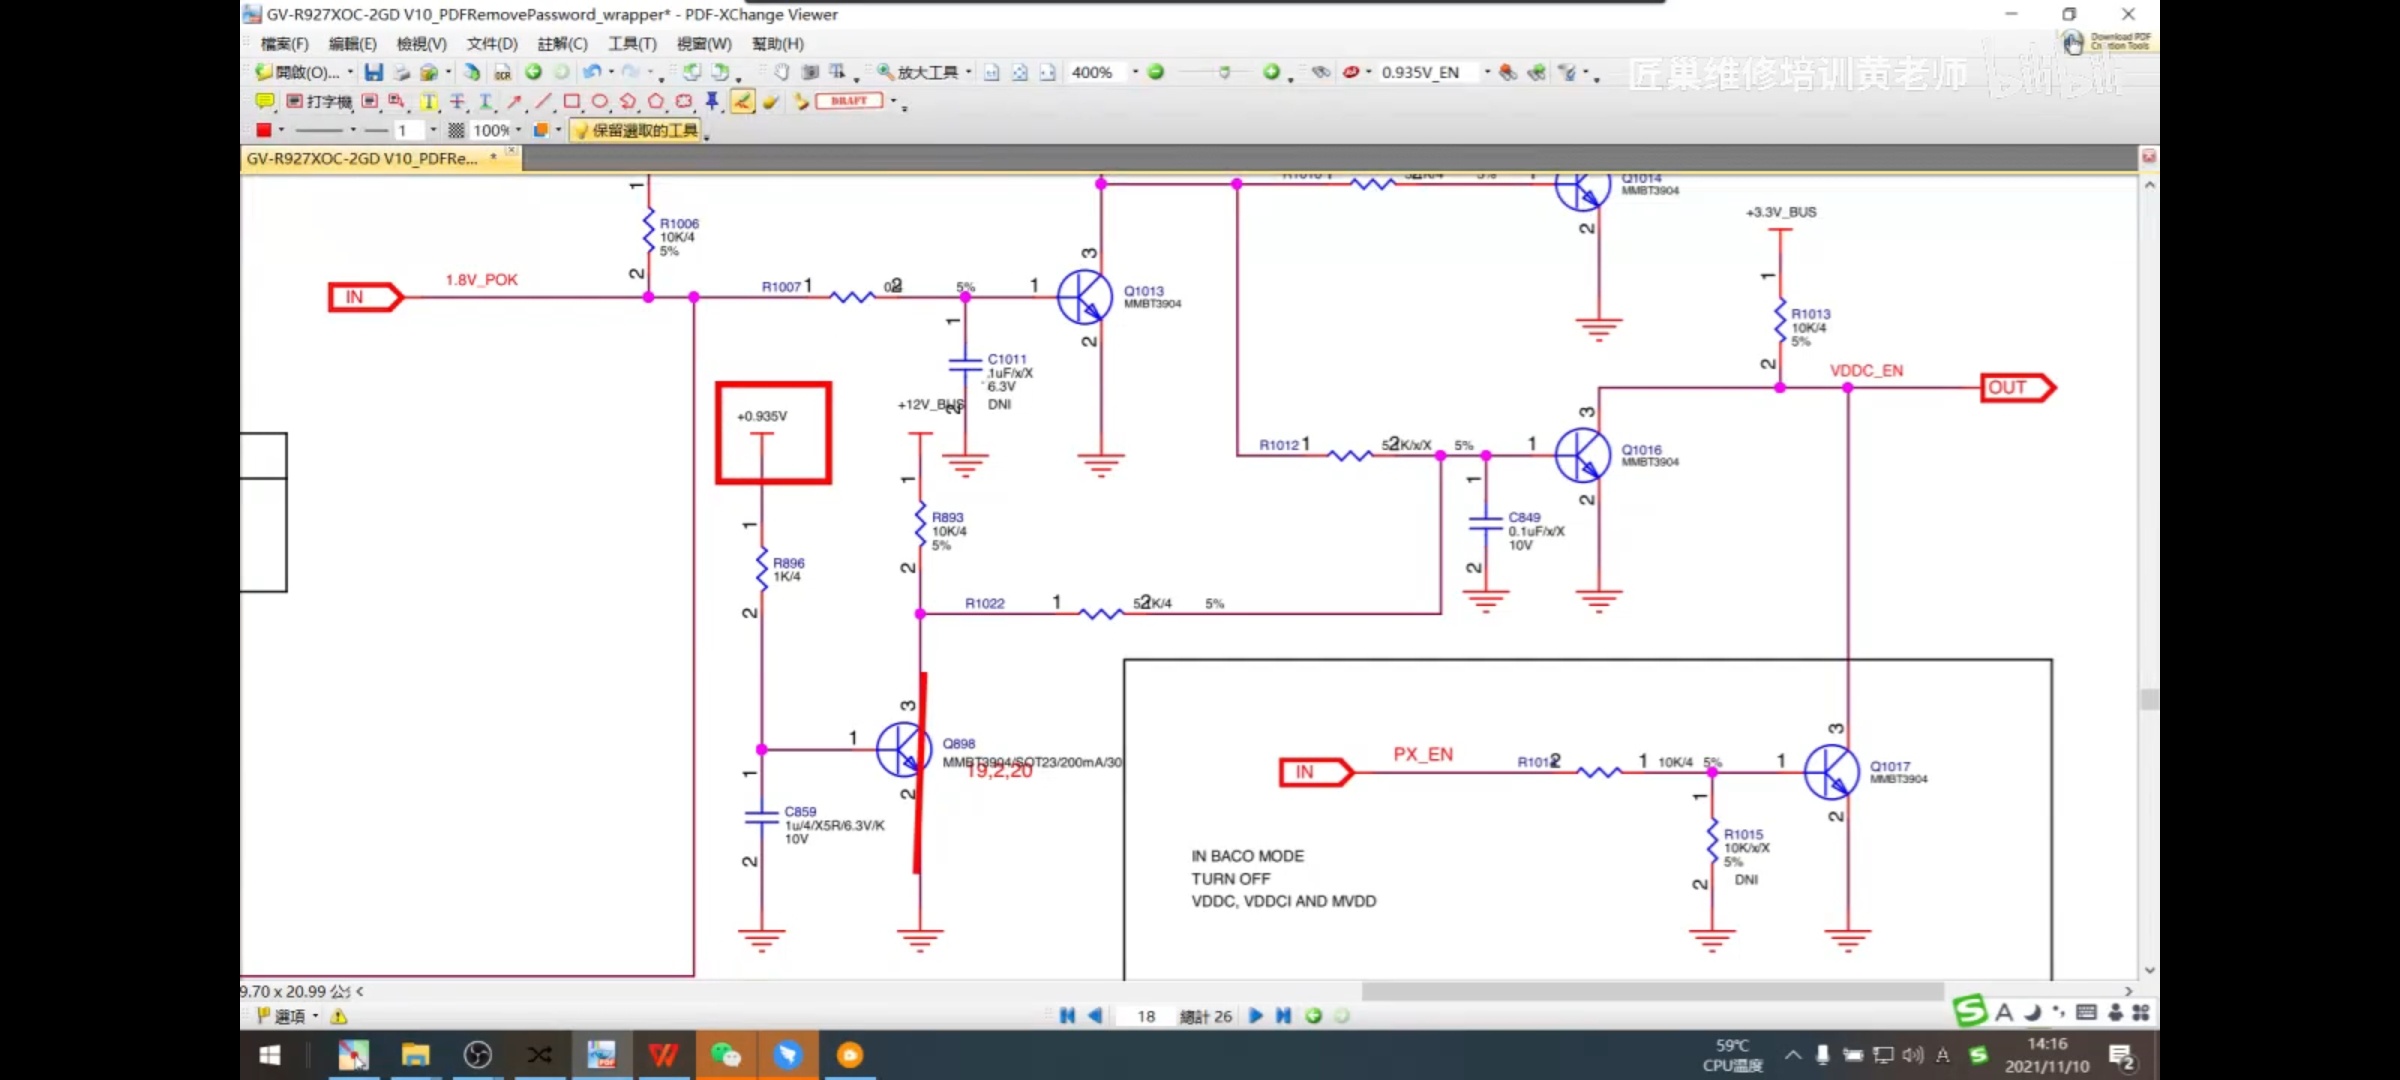2400x1080 pixels.
Task: Open the Tools (工具) menu
Action: click(632, 43)
